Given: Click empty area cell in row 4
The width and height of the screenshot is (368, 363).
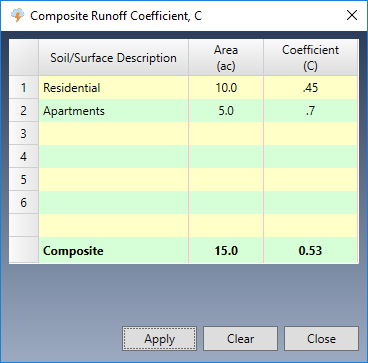Looking at the screenshot, I should pos(226,157).
